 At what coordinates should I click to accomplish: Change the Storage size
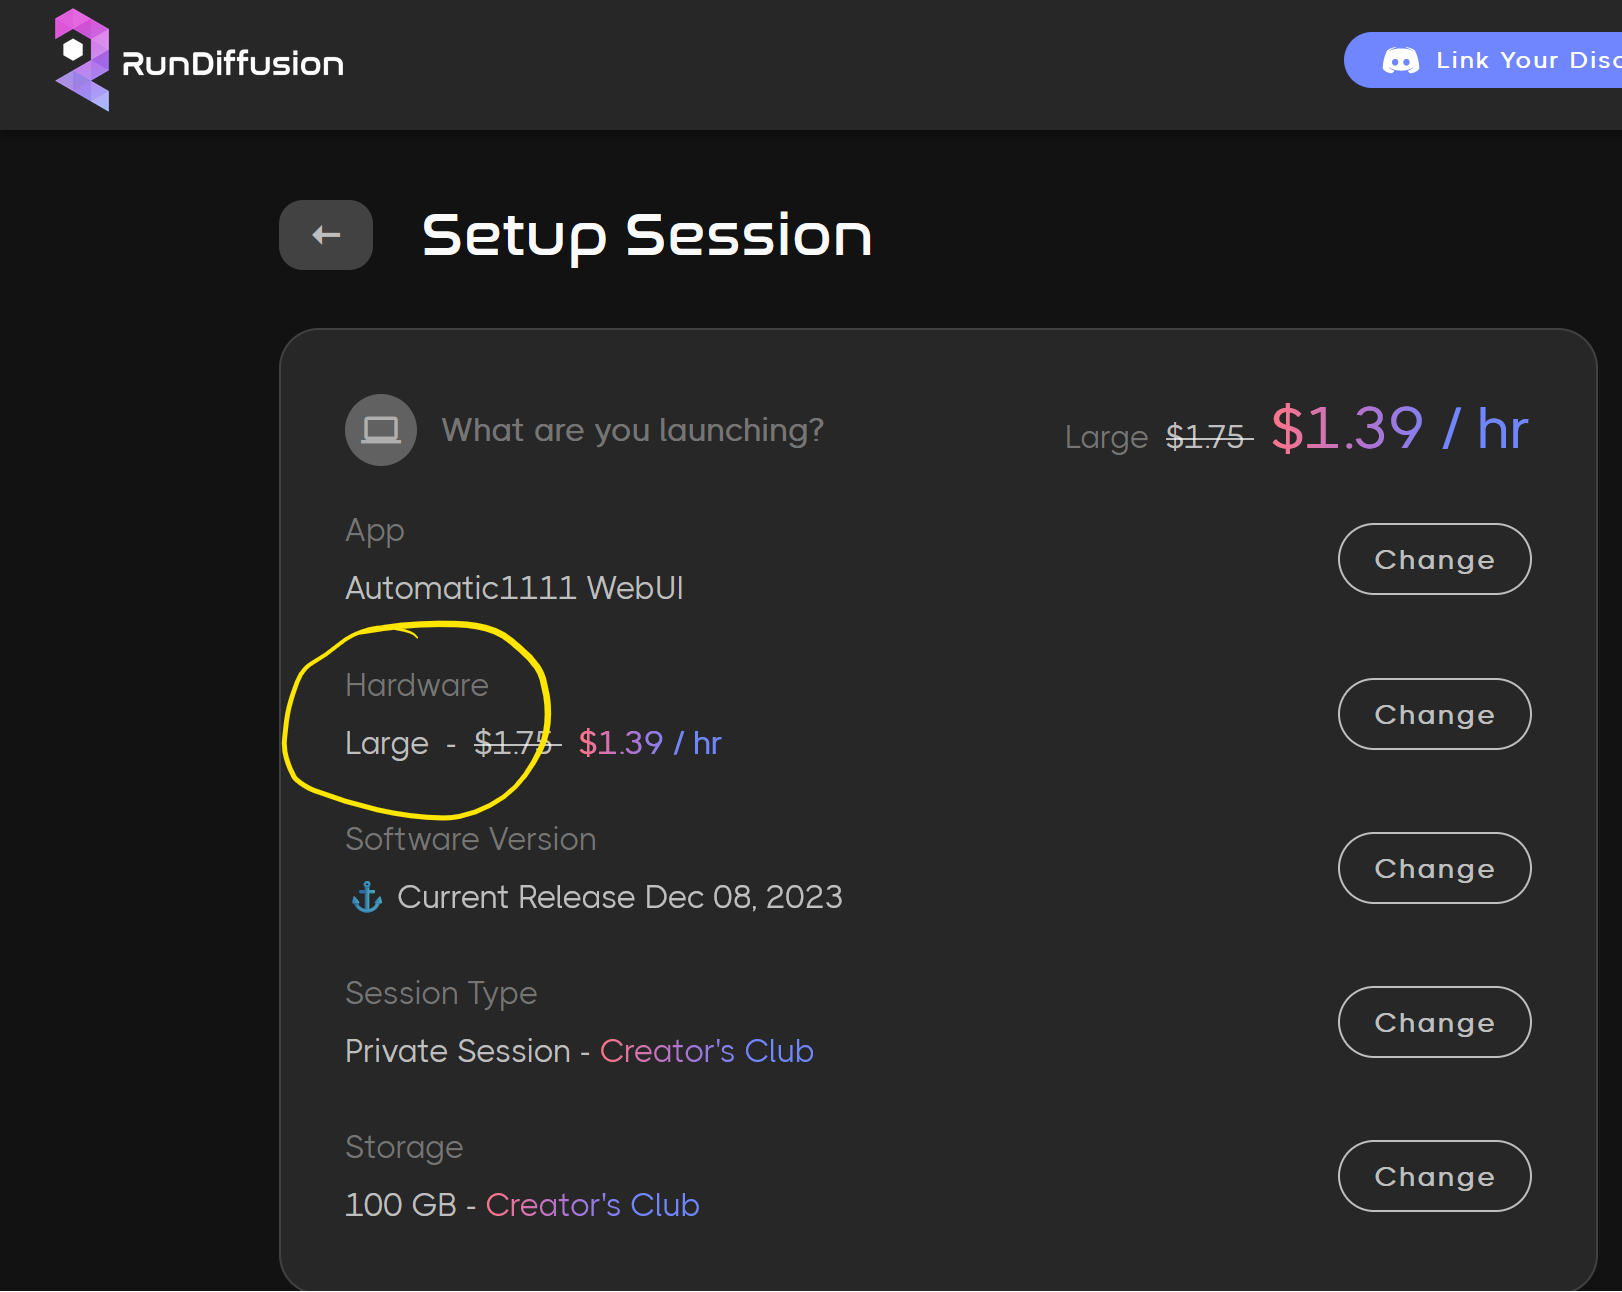1434,1176
